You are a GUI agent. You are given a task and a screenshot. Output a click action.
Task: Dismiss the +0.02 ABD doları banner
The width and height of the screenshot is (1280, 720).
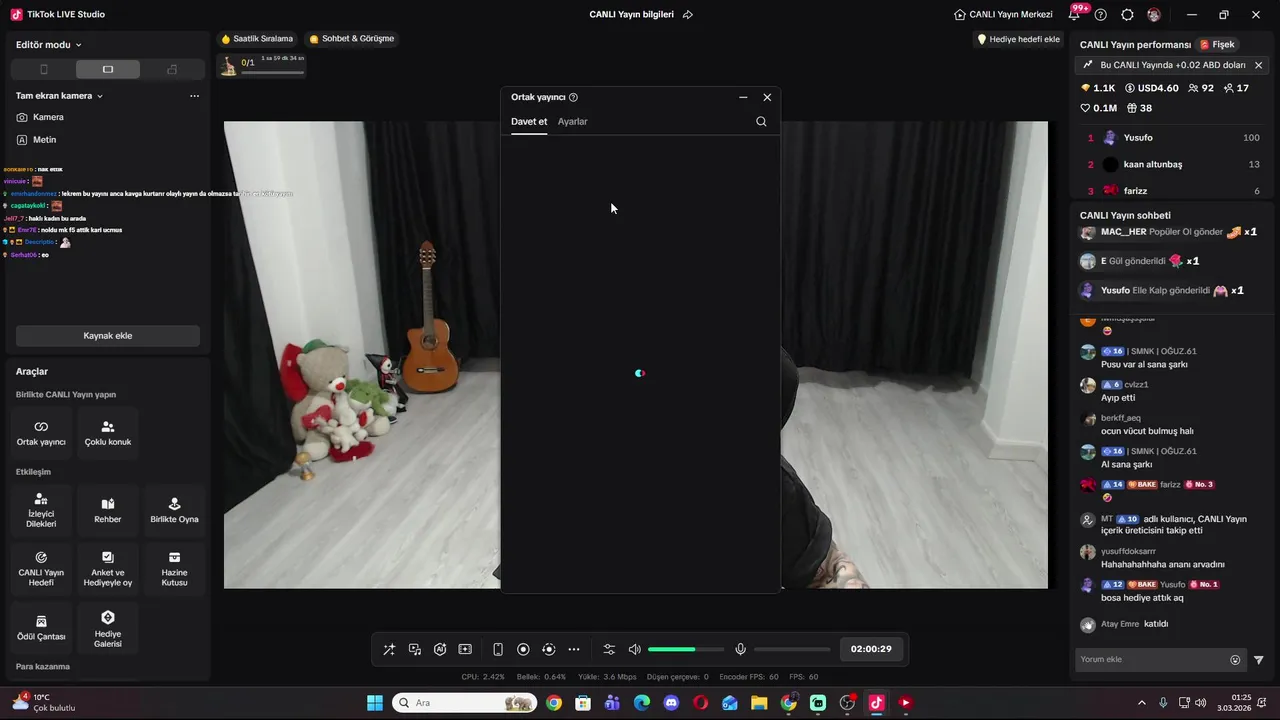click(1259, 65)
